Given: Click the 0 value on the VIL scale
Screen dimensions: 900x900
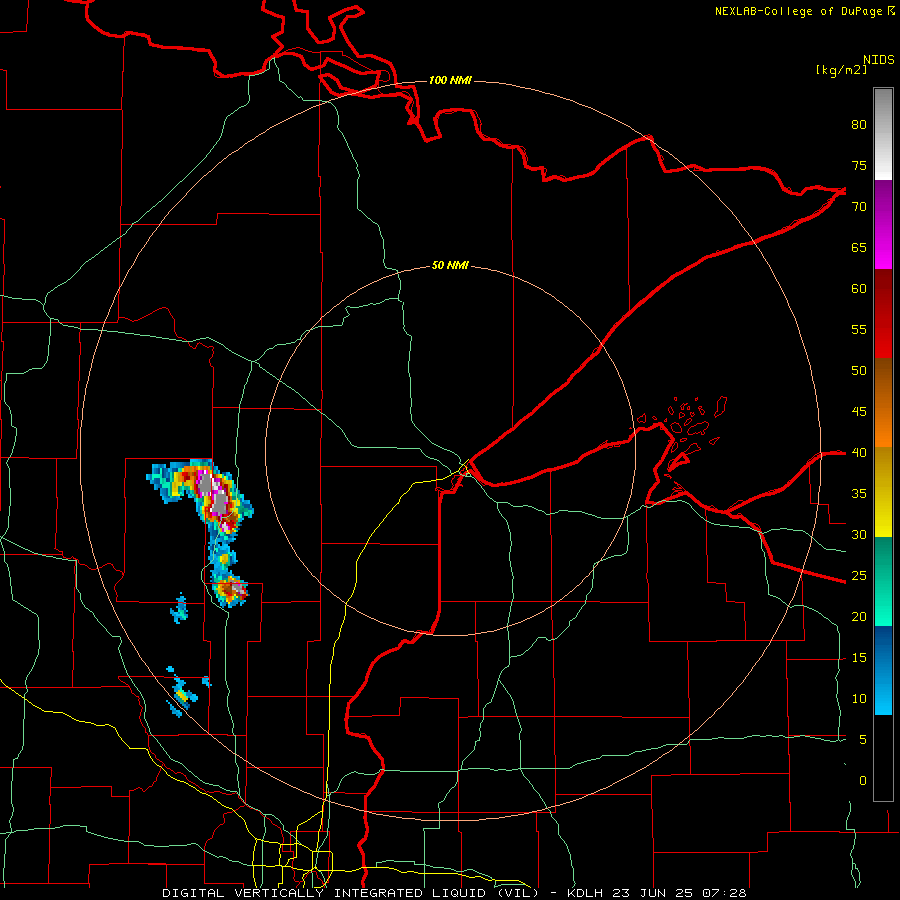Looking at the screenshot, I should (863, 781).
